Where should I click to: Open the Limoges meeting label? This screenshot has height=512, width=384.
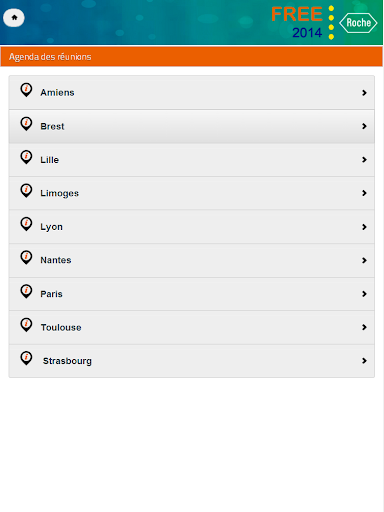point(60,193)
